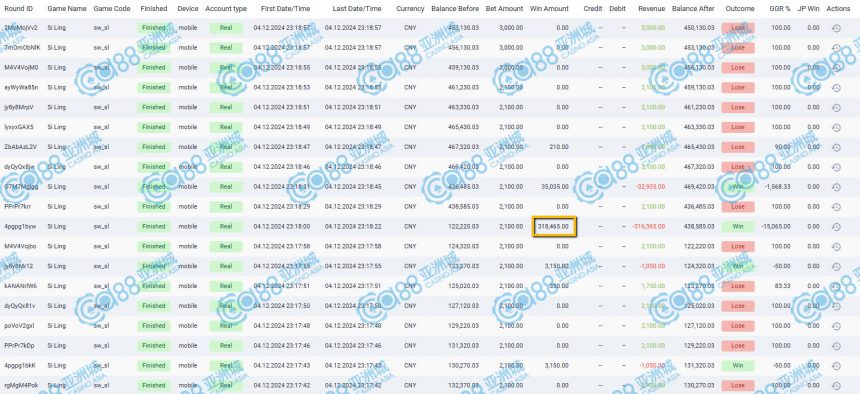860x394 pixels.
Task: Click the Outcome column header
Action: [739, 9]
